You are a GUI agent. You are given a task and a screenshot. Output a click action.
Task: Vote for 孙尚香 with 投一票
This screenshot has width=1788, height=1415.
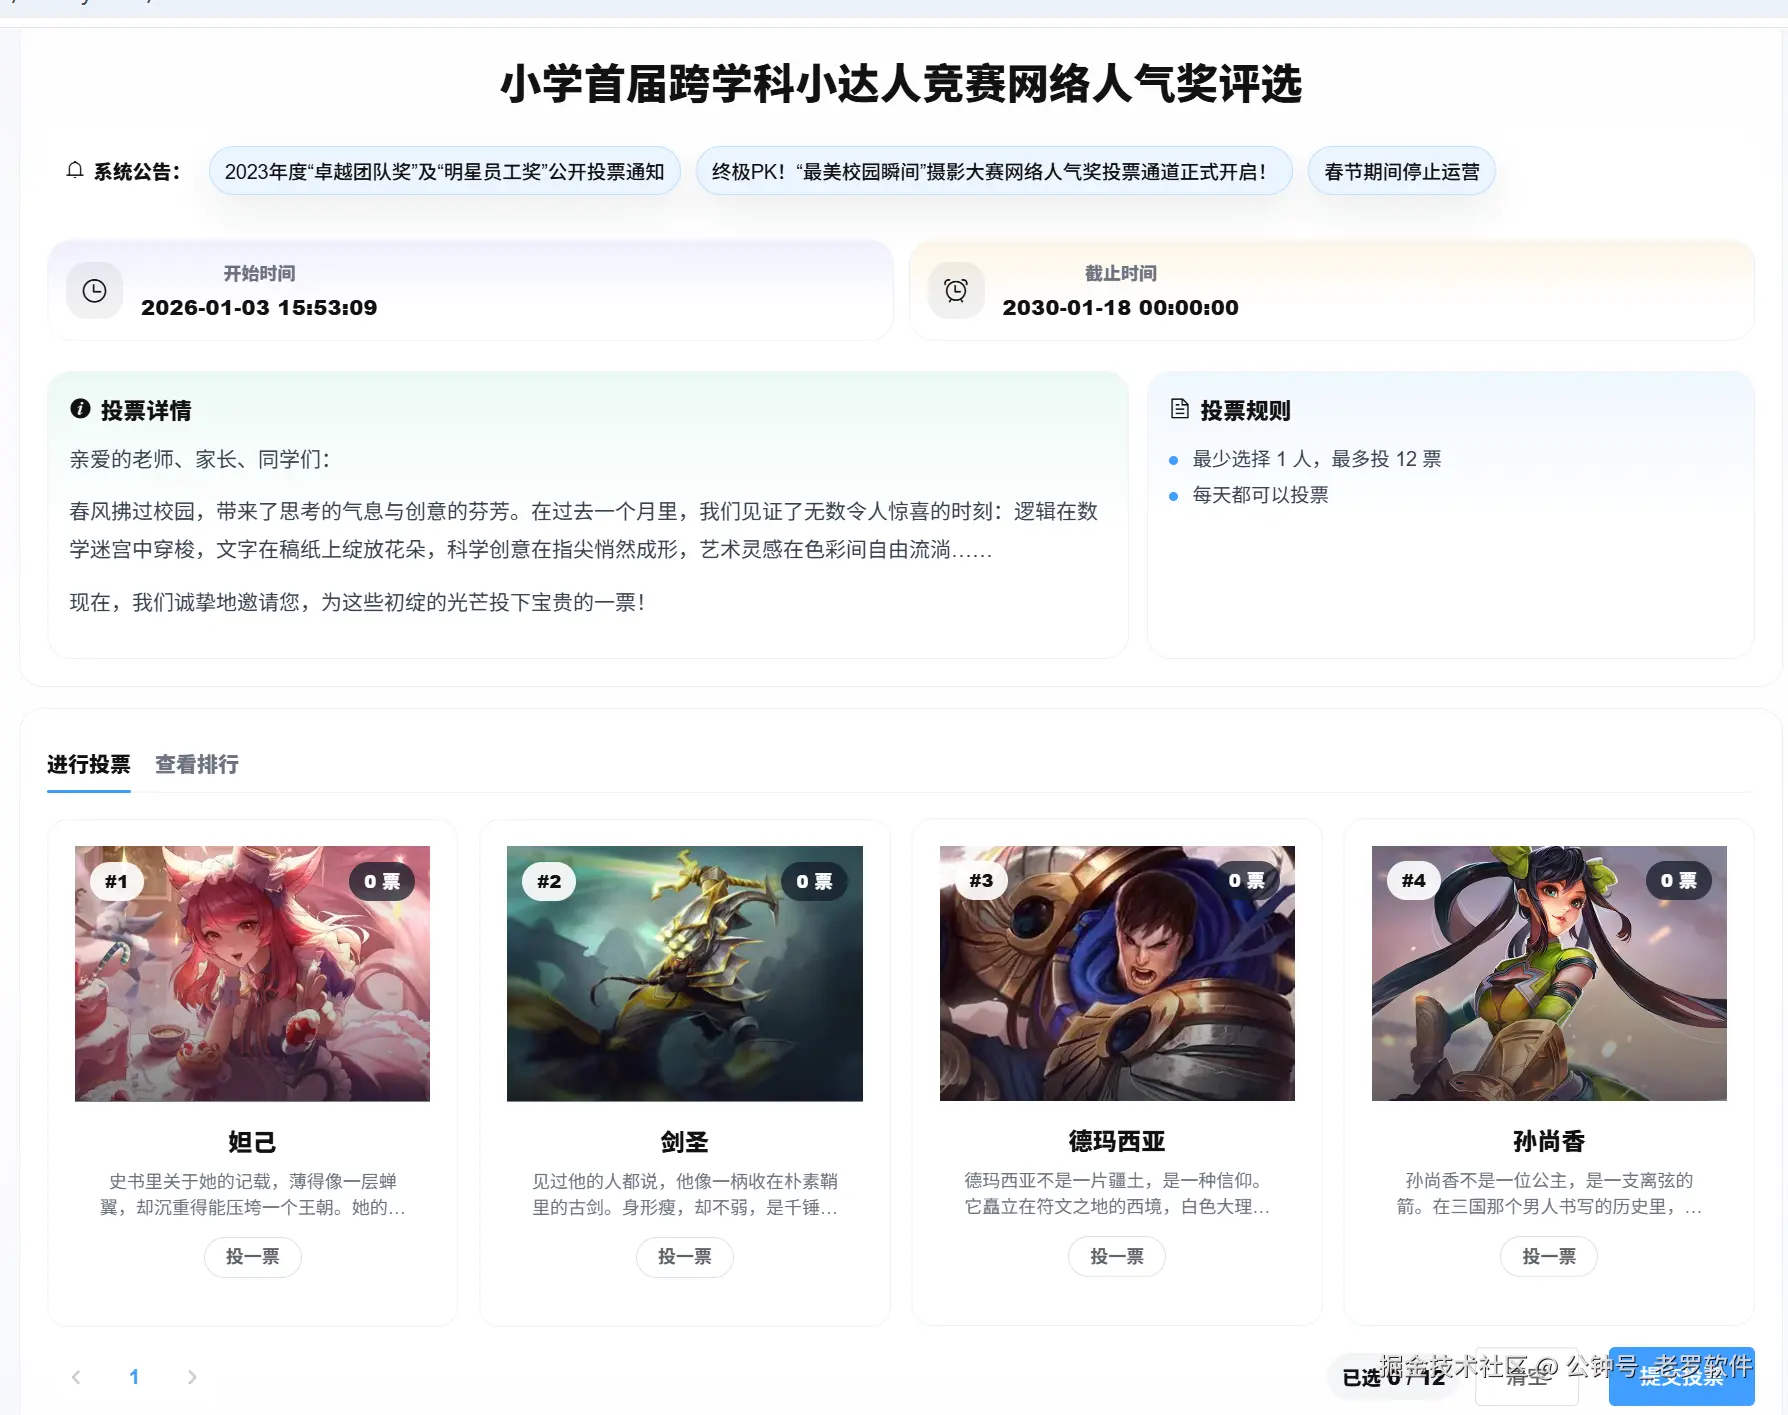1549,1257
